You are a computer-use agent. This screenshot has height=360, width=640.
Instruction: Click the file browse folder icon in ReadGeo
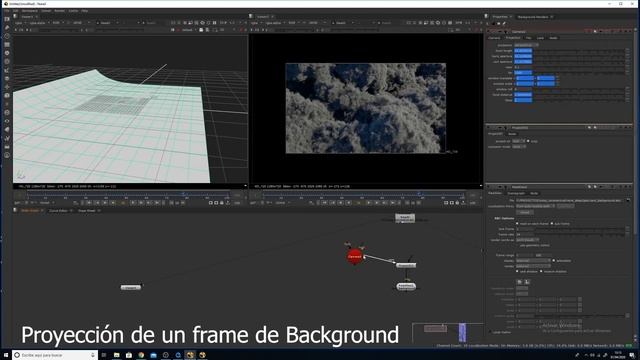pos(628,200)
